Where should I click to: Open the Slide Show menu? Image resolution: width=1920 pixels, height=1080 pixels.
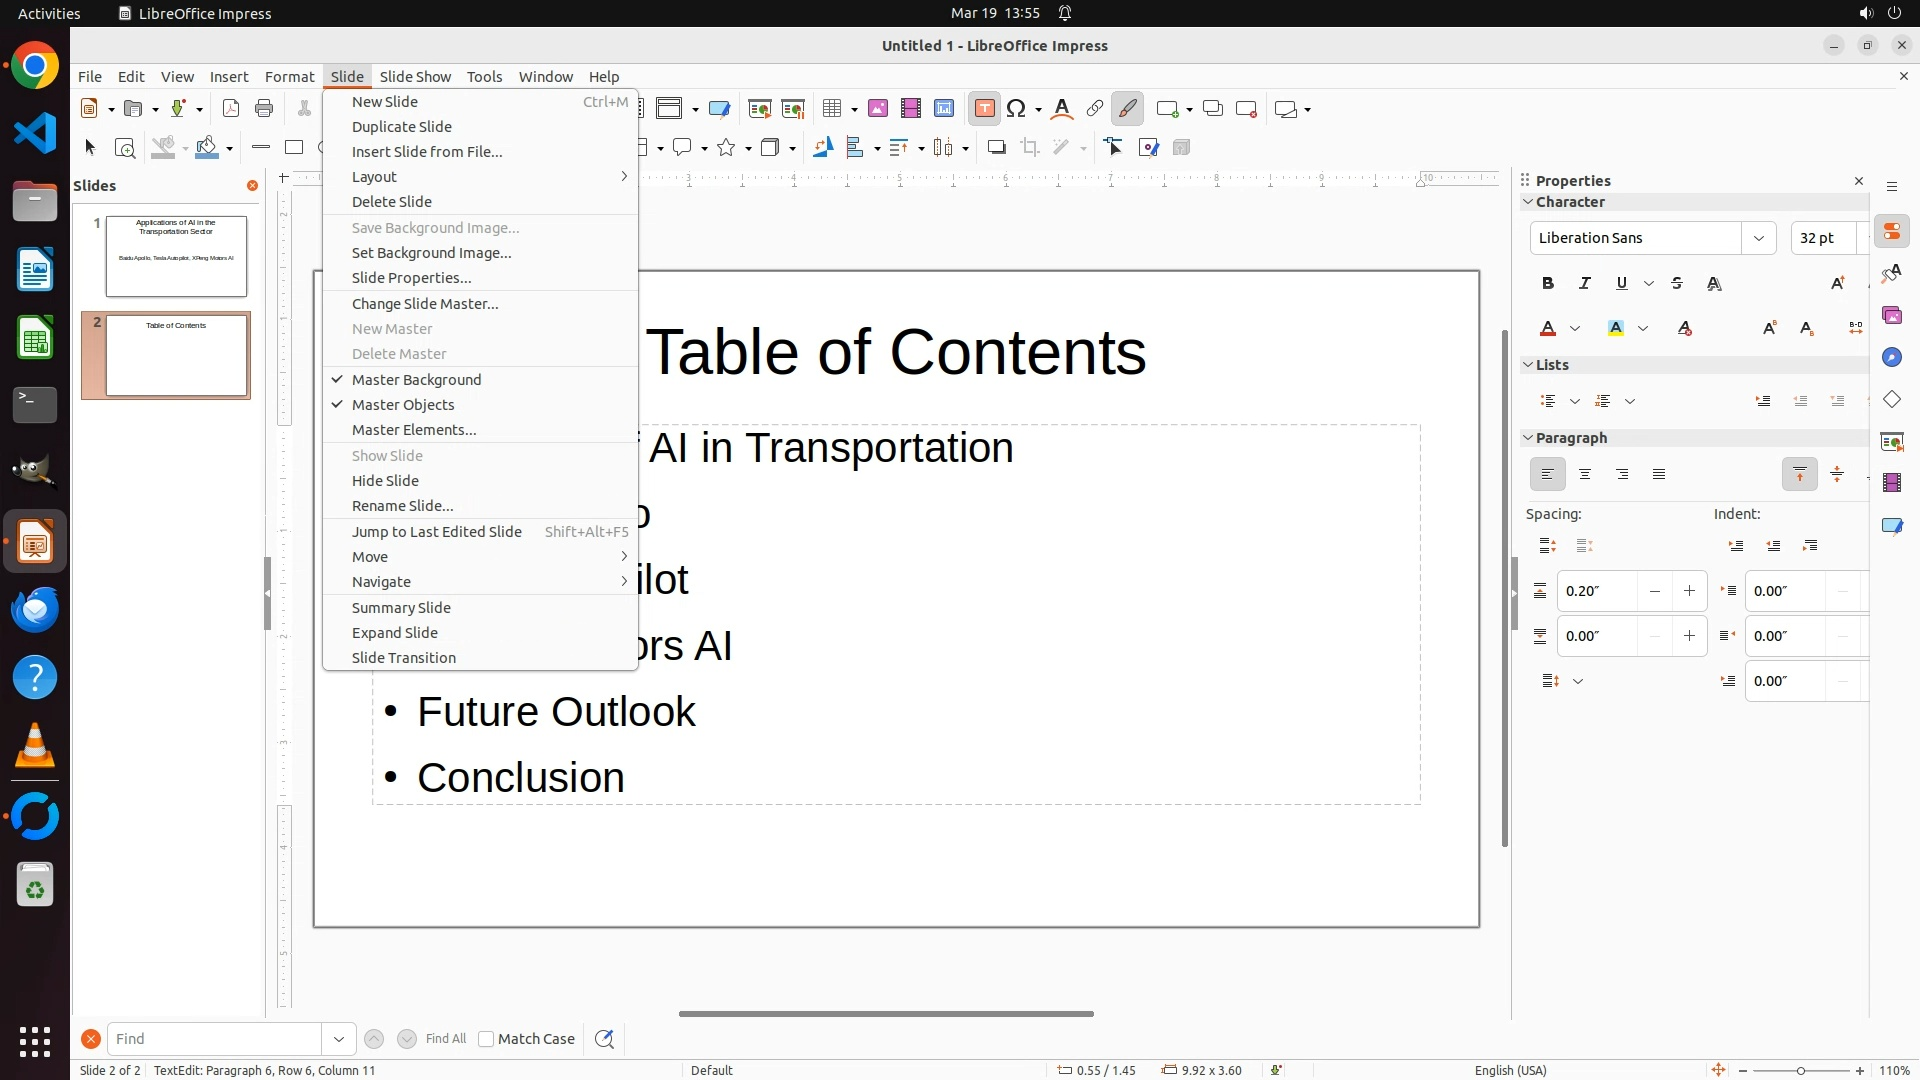(x=415, y=77)
